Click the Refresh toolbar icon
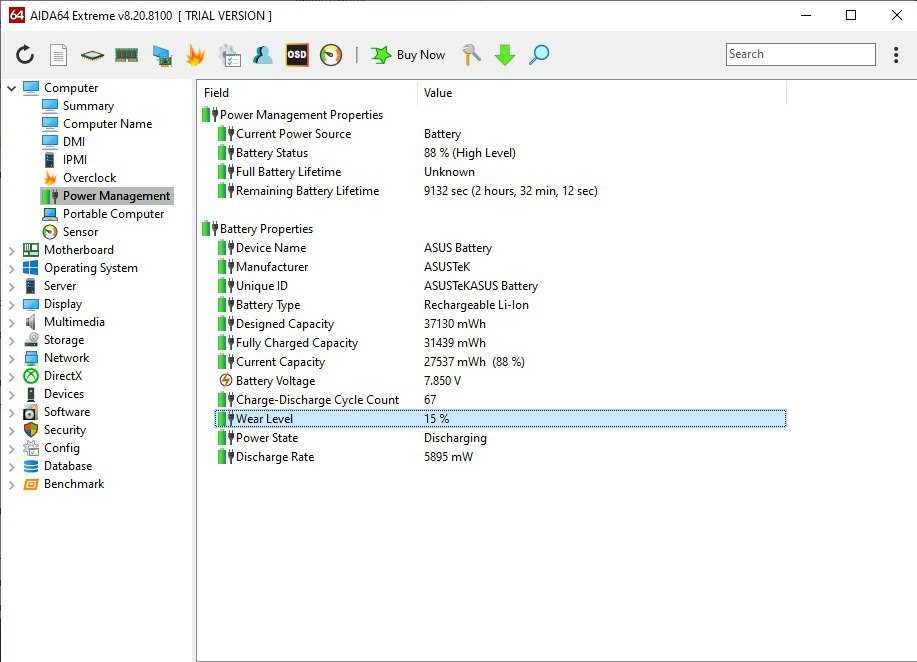 [x=25, y=55]
